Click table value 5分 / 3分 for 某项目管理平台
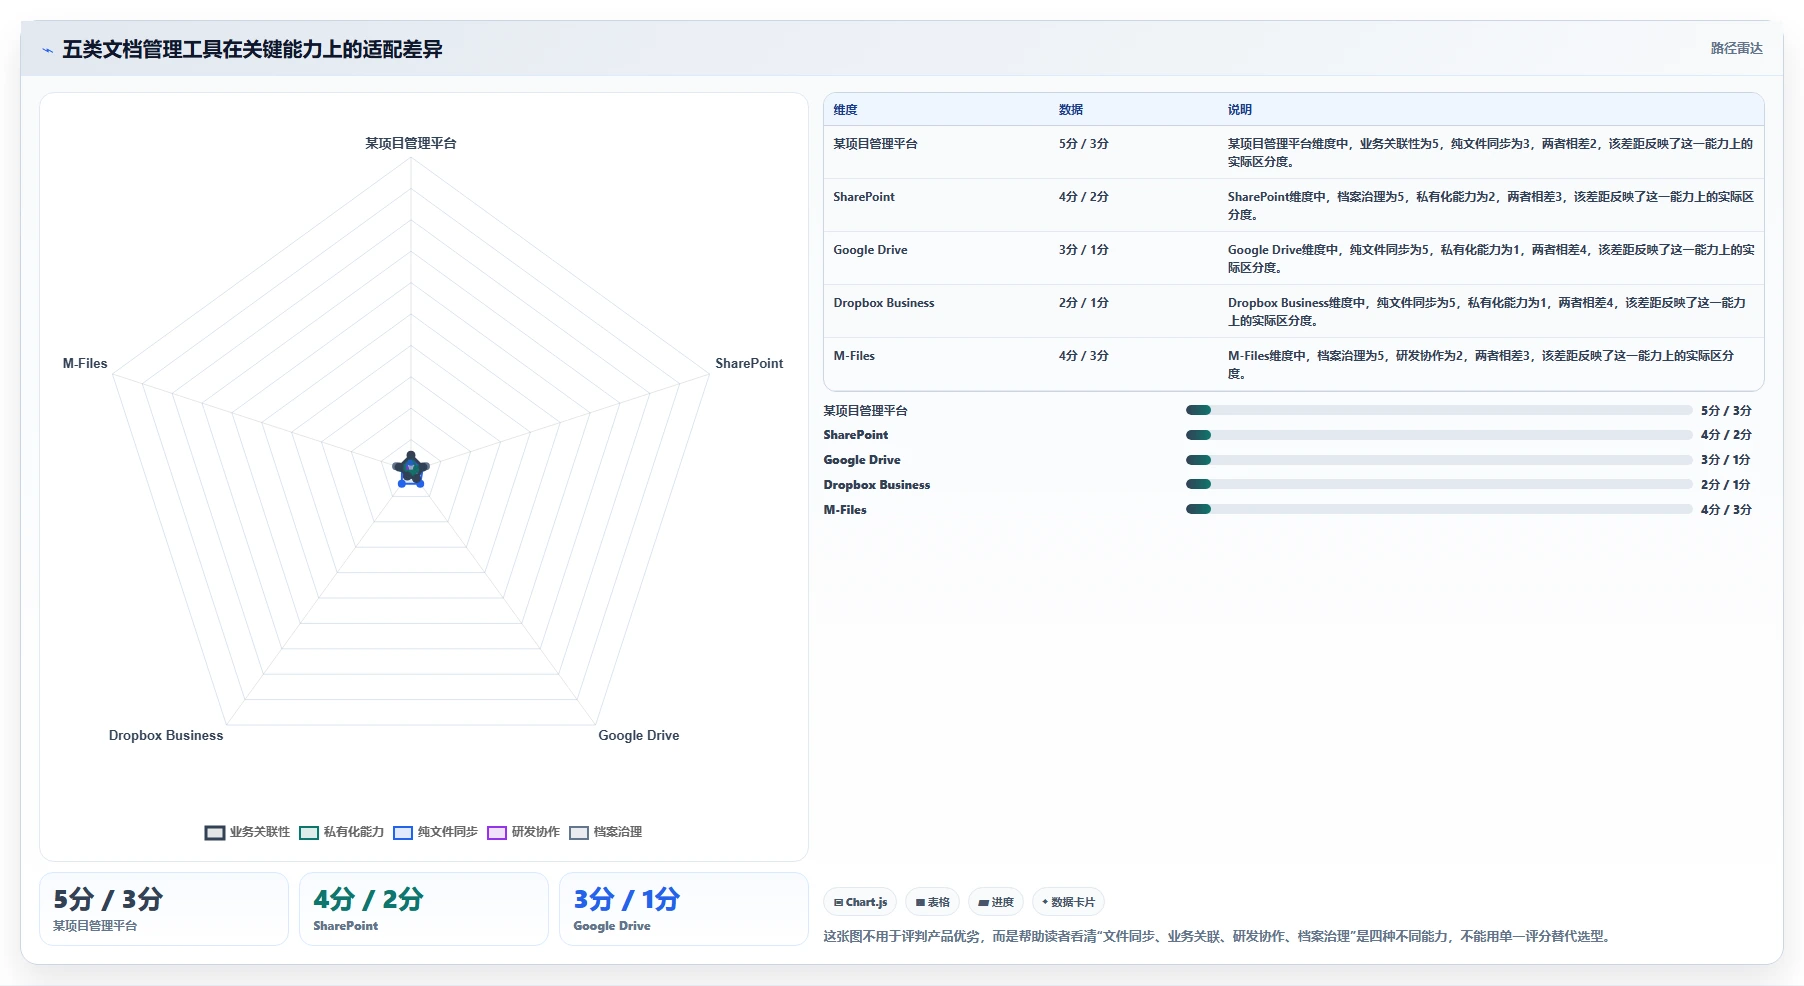The height and width of the screenshot is (986, 1804). click(1084, 144)
